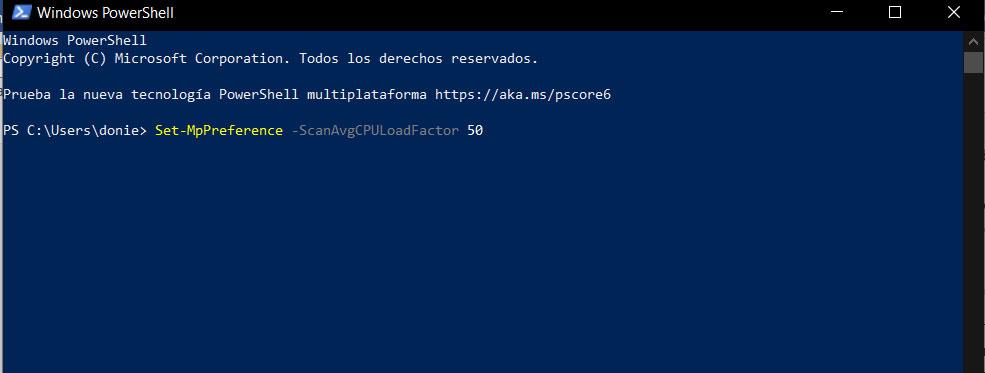
Task: Click the first console line Windows PowerShell
Action: (x=75, y=41)
